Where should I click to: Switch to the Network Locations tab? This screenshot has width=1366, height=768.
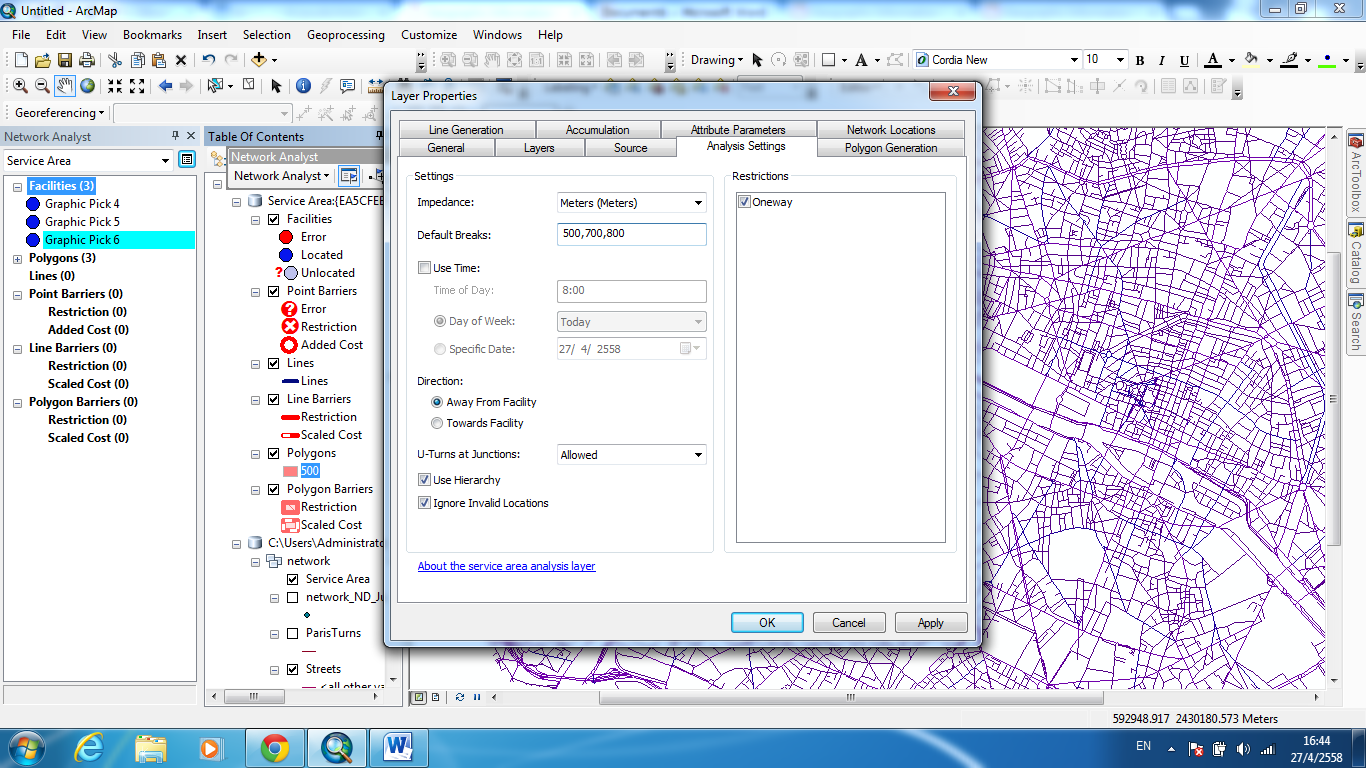pyautogui.click(x=891, y=130)
